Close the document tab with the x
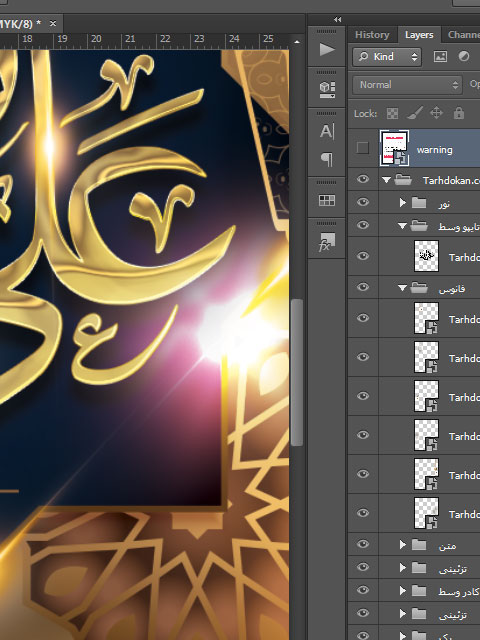 53,23
